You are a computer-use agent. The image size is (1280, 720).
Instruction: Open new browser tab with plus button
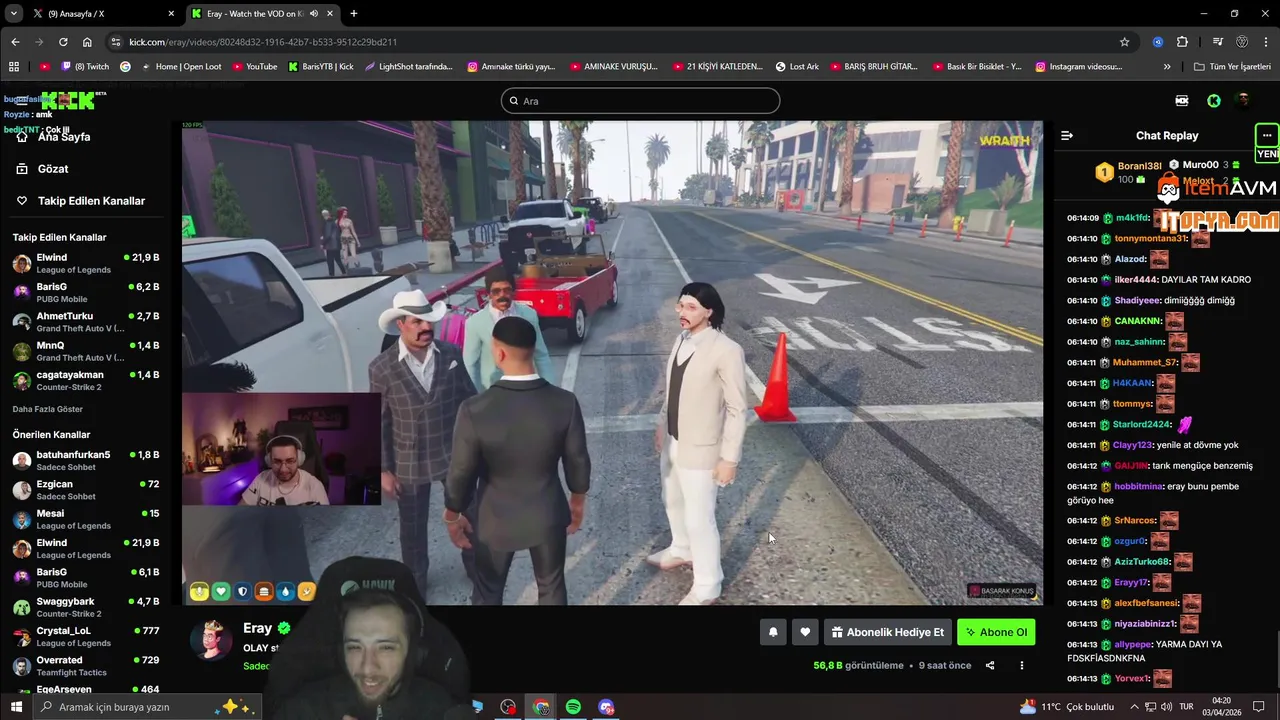353,14
